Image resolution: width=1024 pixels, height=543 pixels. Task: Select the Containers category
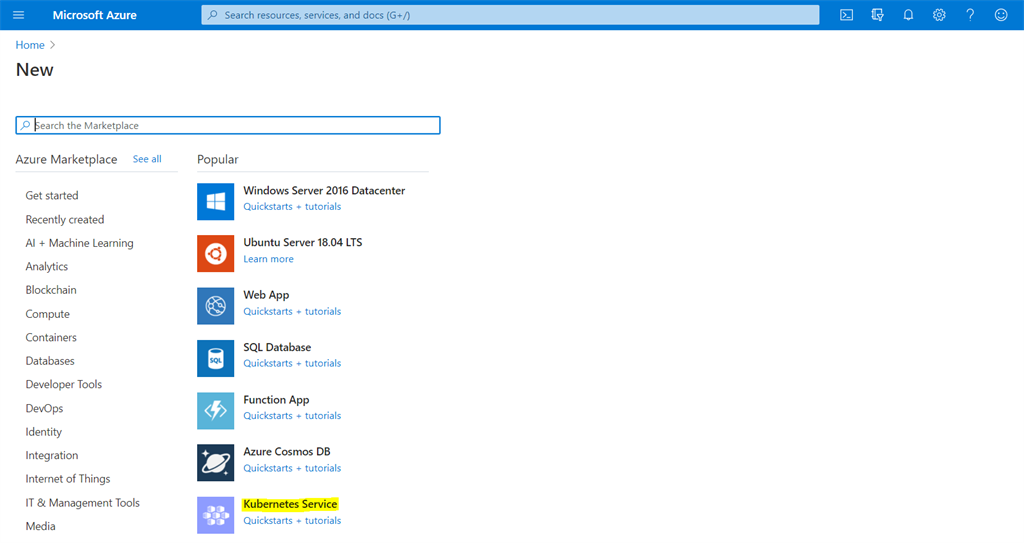click(51, 337)
